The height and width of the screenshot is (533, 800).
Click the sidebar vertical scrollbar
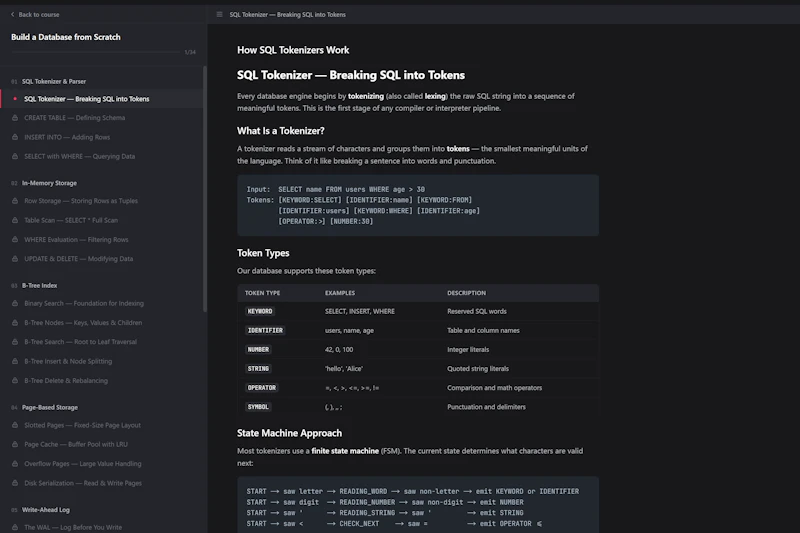pyautogui.click(x=205, y=189)
